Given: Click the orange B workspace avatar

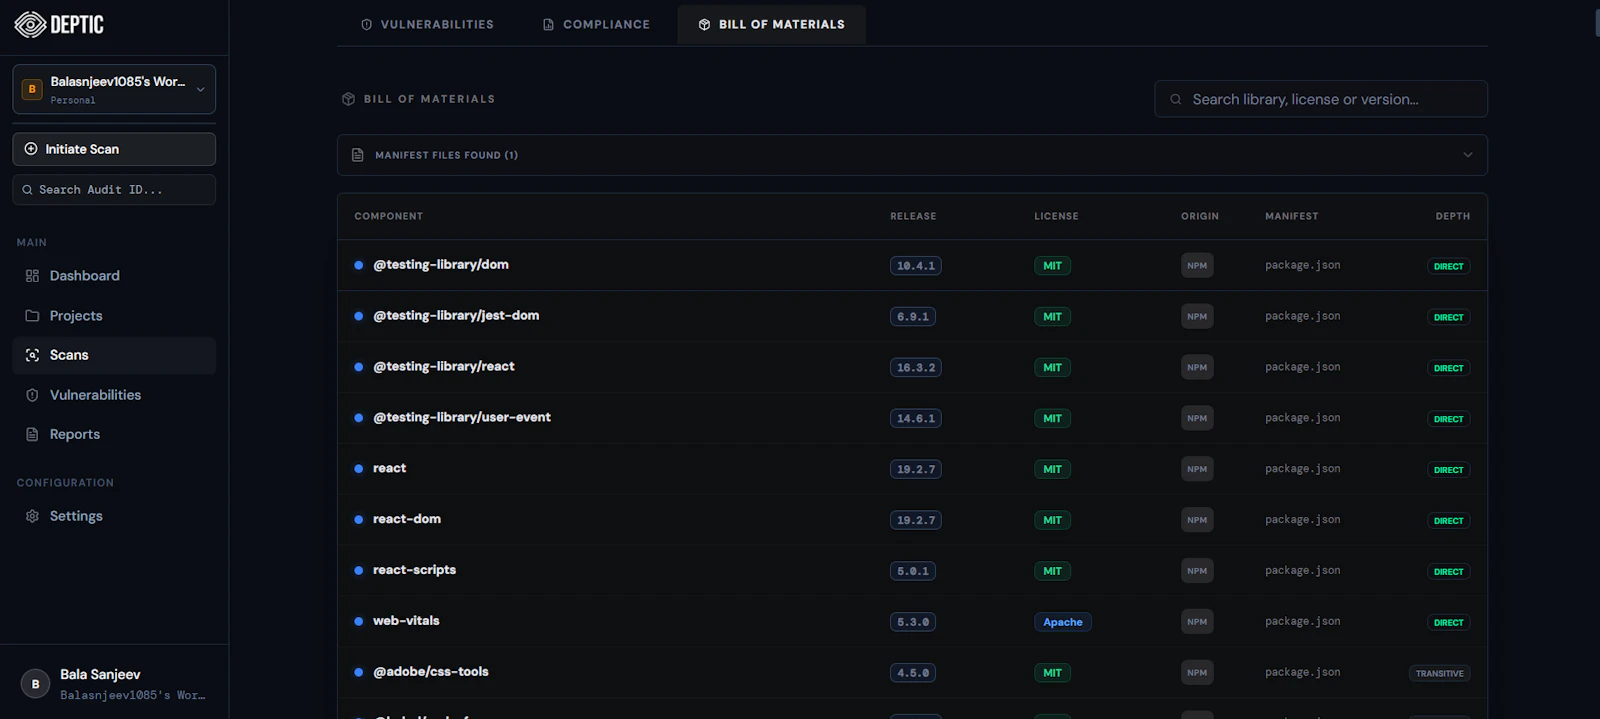Looking at the screenshot, I should (x=32, y=89).
